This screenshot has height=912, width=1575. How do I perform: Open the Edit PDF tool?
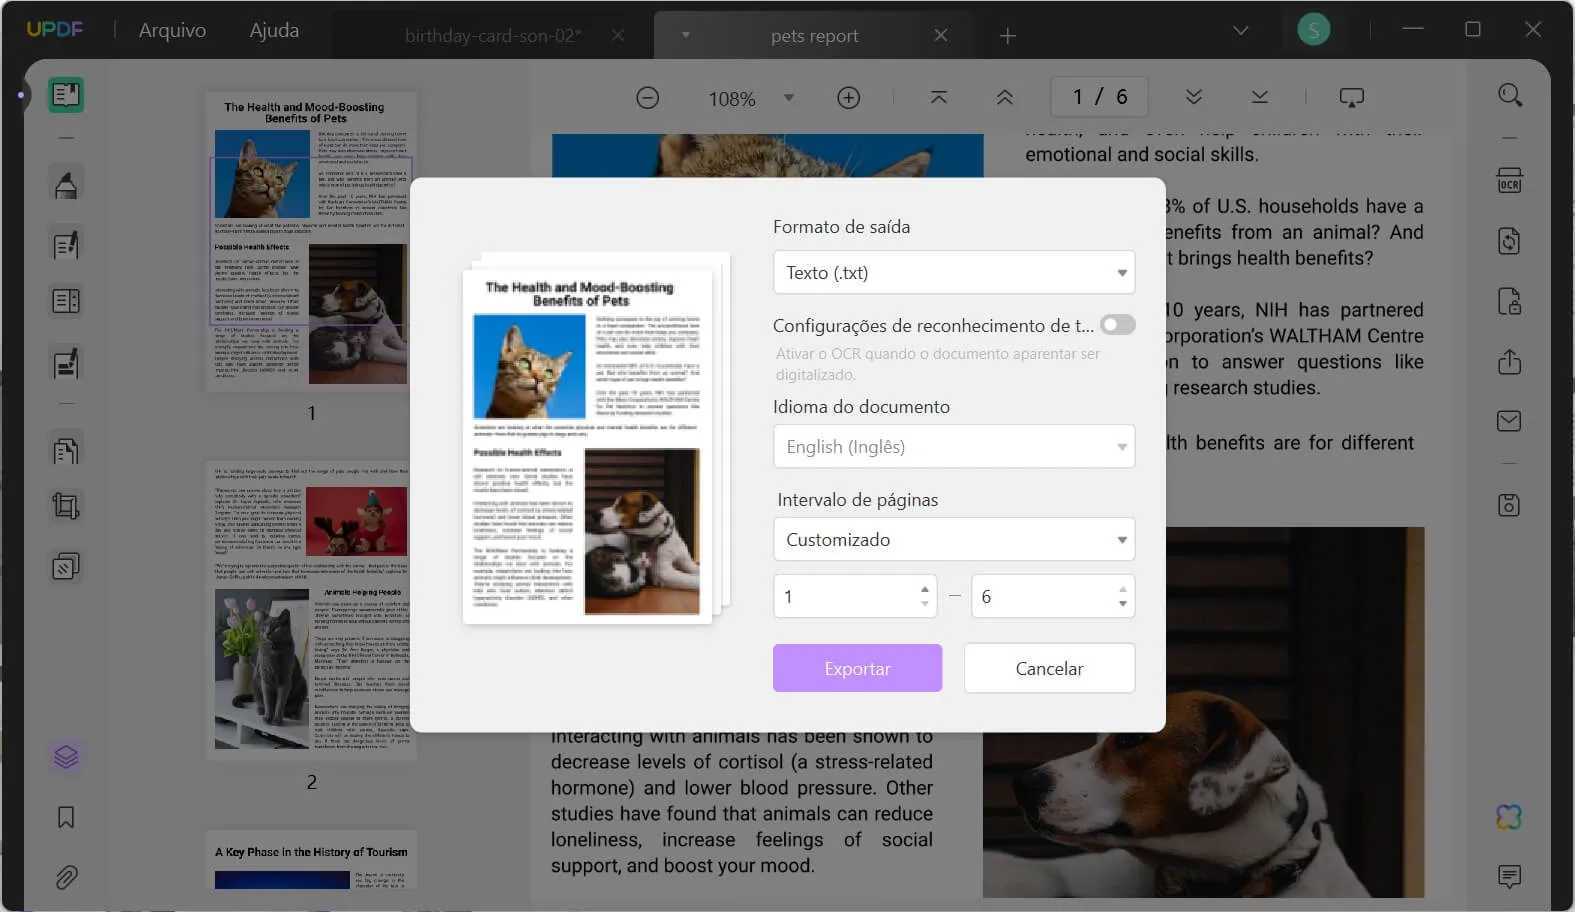[x=66, y=245]
